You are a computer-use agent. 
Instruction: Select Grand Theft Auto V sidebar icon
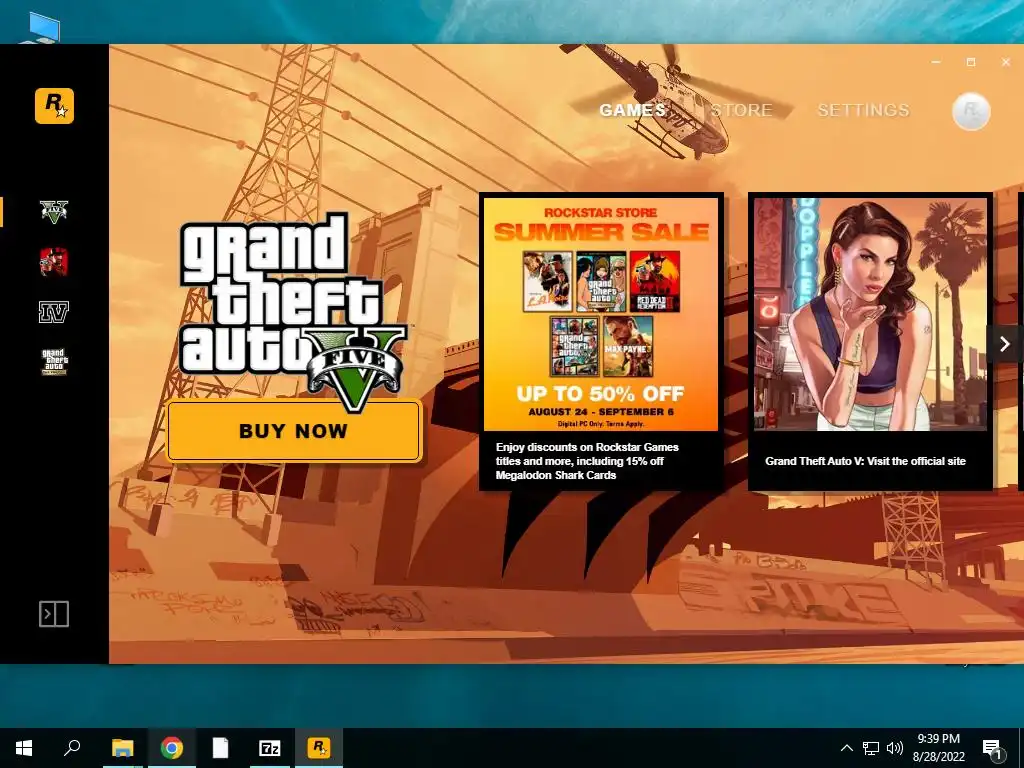pyautogui.click(x=54, y=212)
